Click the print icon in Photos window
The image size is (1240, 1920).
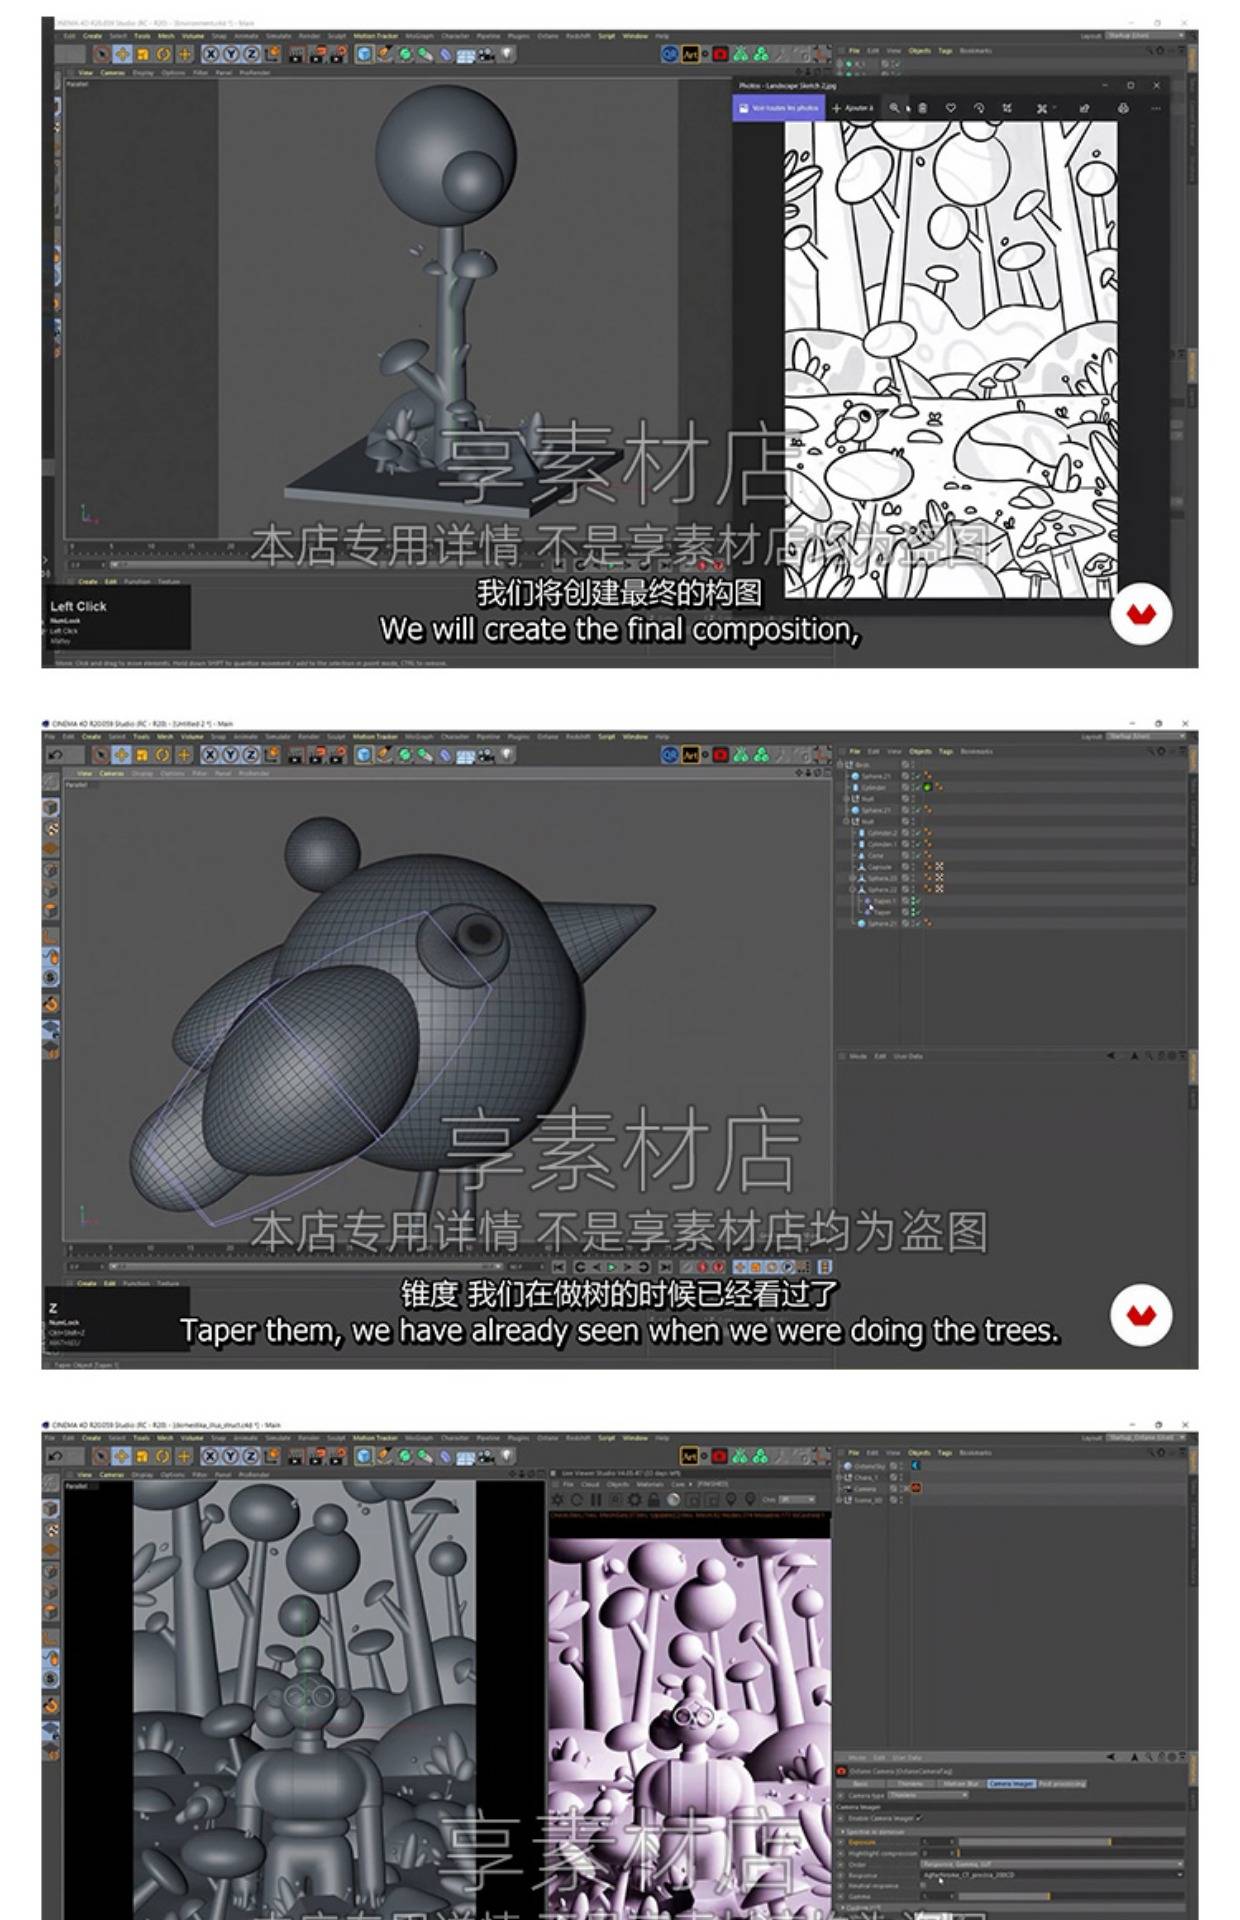(1123, 108)
